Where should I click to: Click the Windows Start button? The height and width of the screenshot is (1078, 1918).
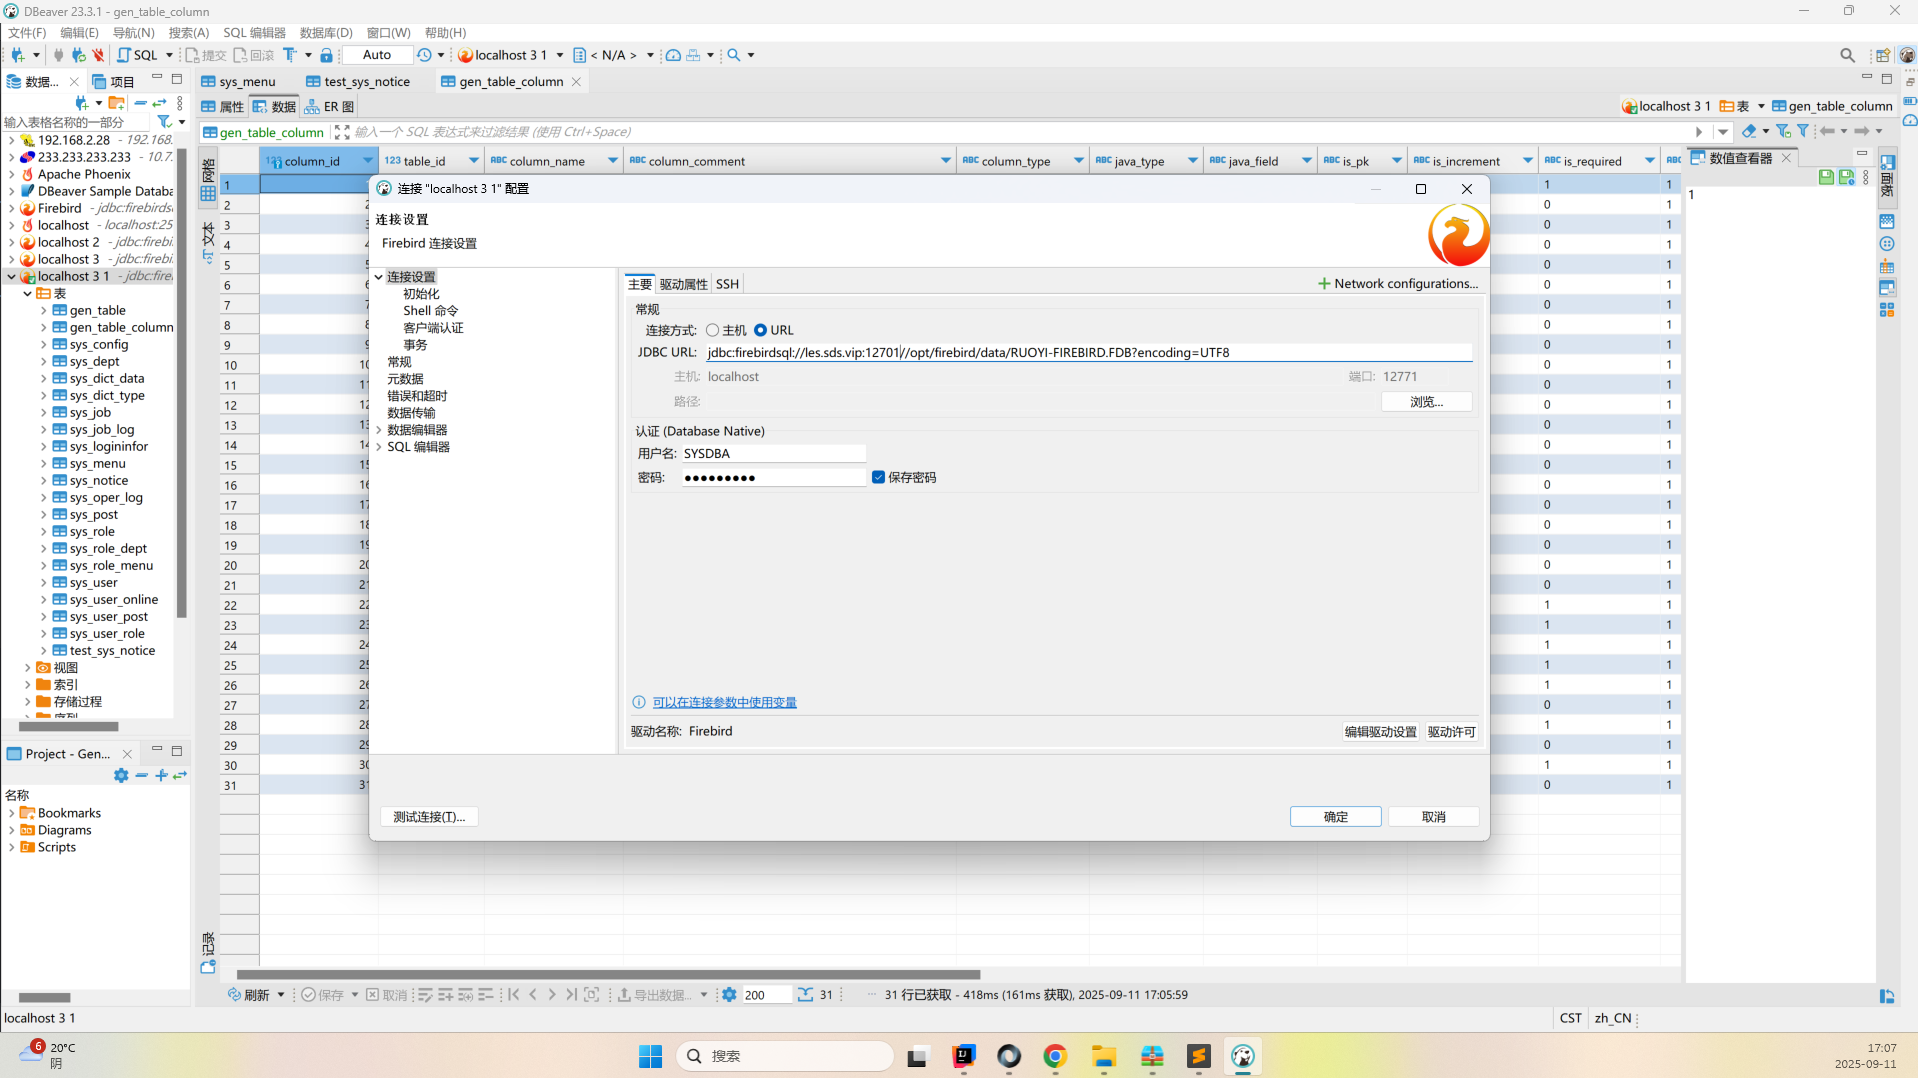[650, 1056]
